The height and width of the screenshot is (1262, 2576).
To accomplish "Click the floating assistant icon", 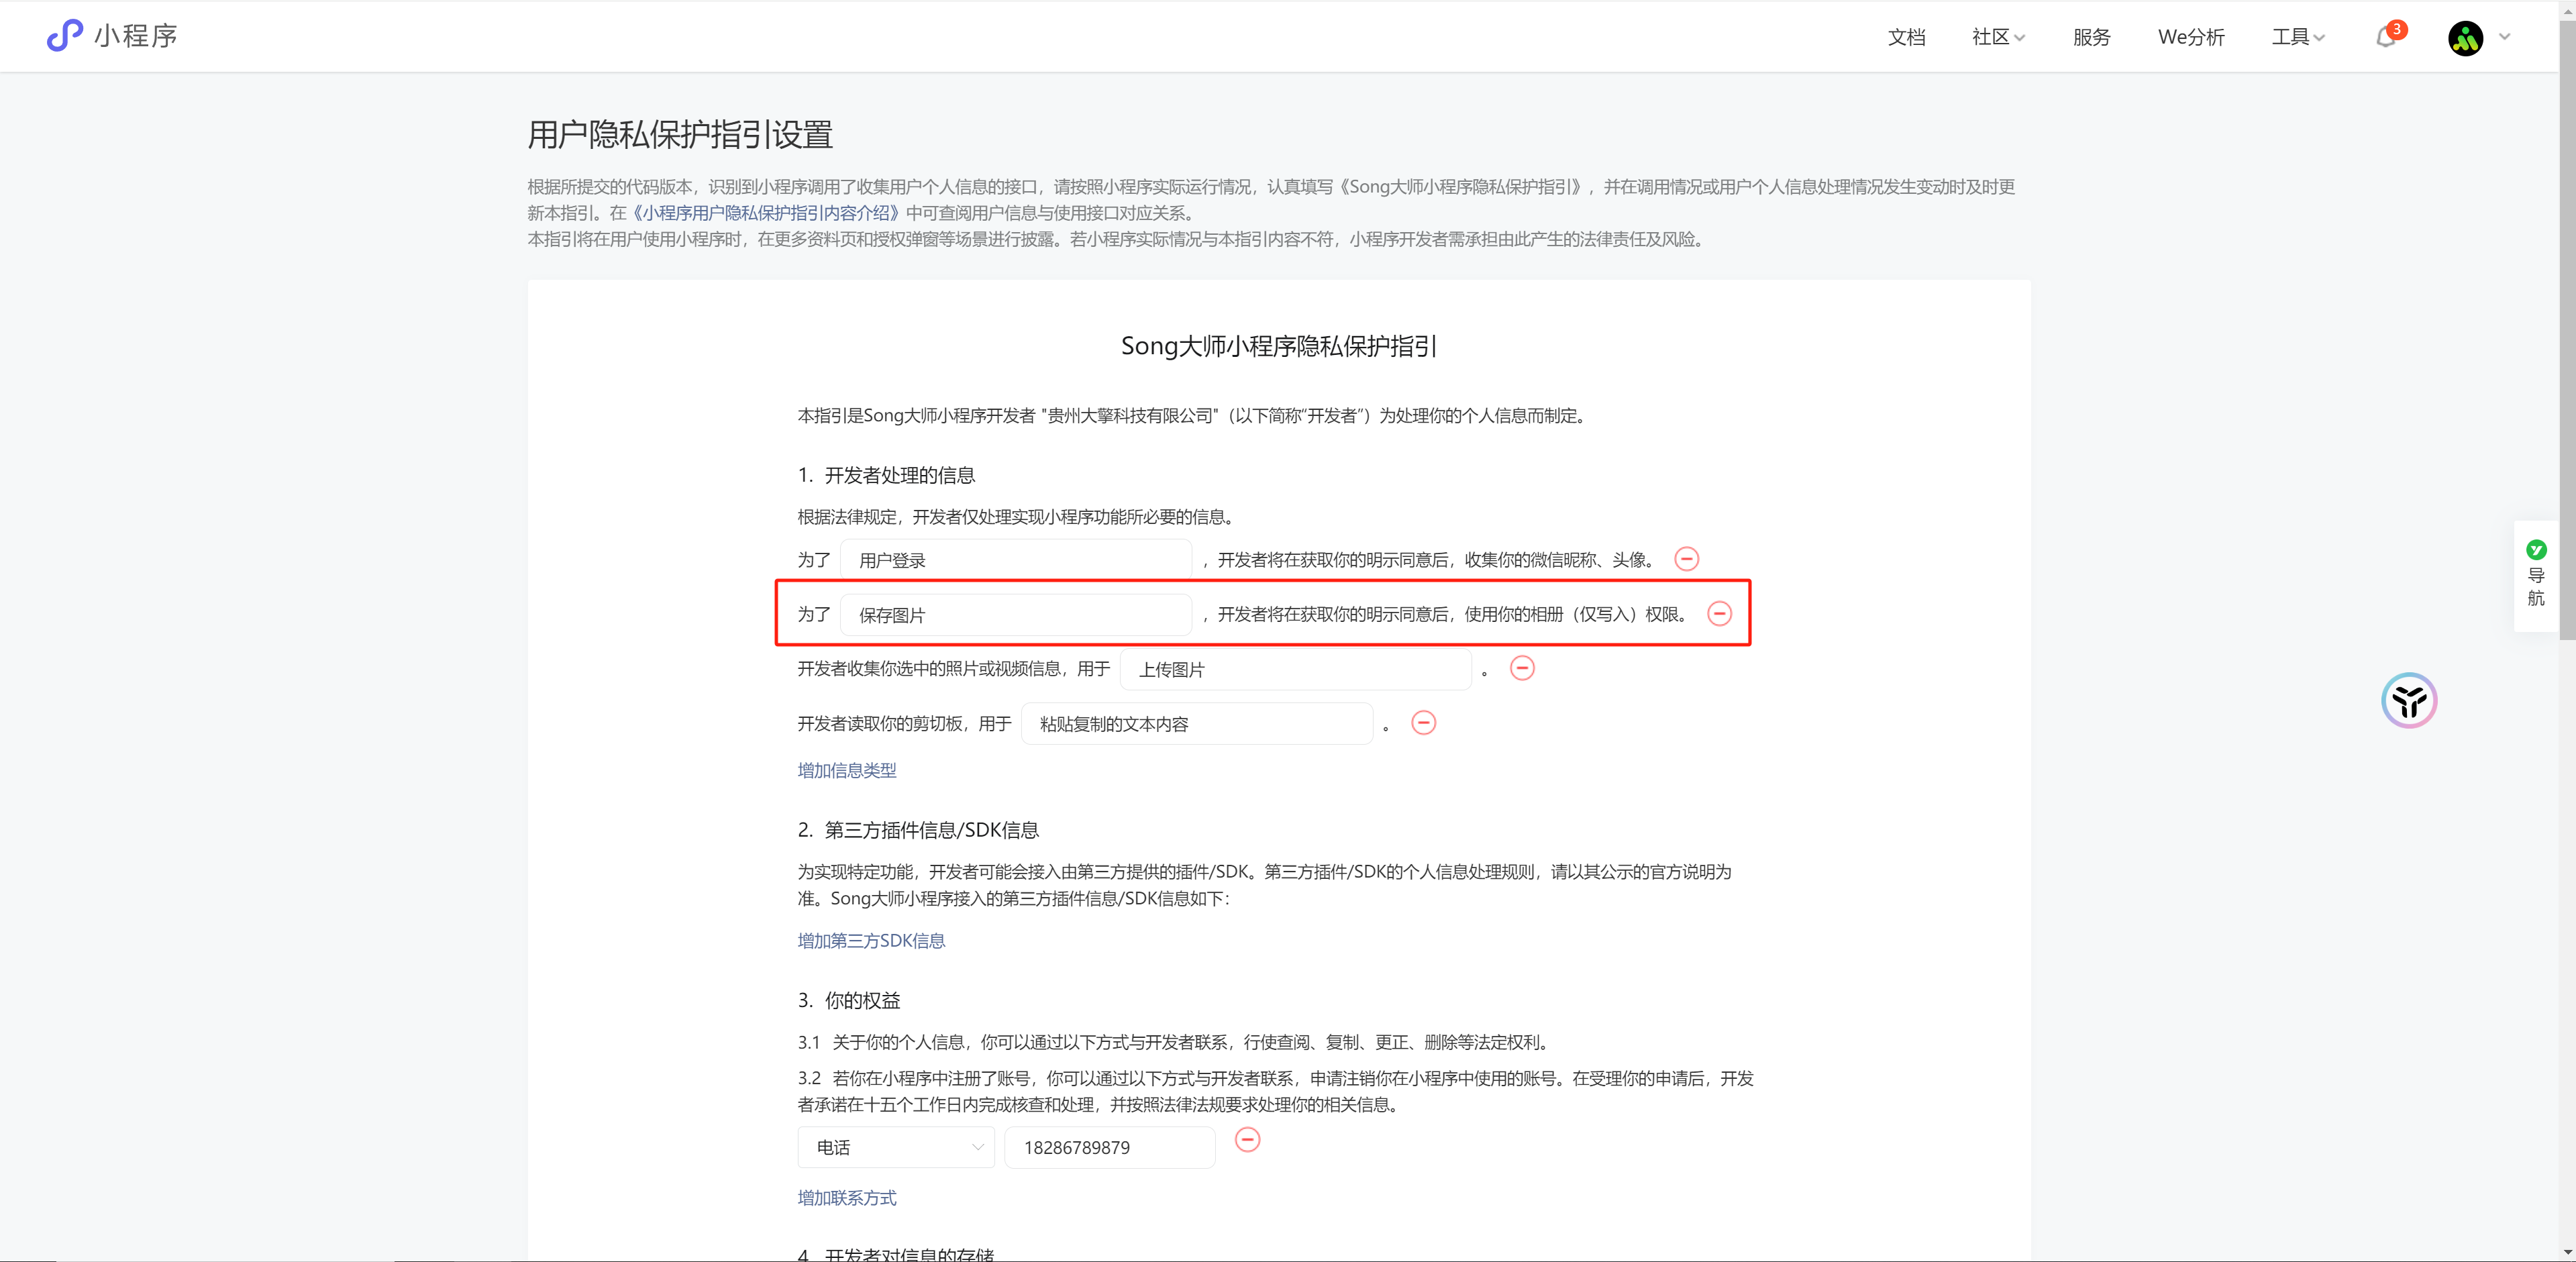I will 2409,700.
